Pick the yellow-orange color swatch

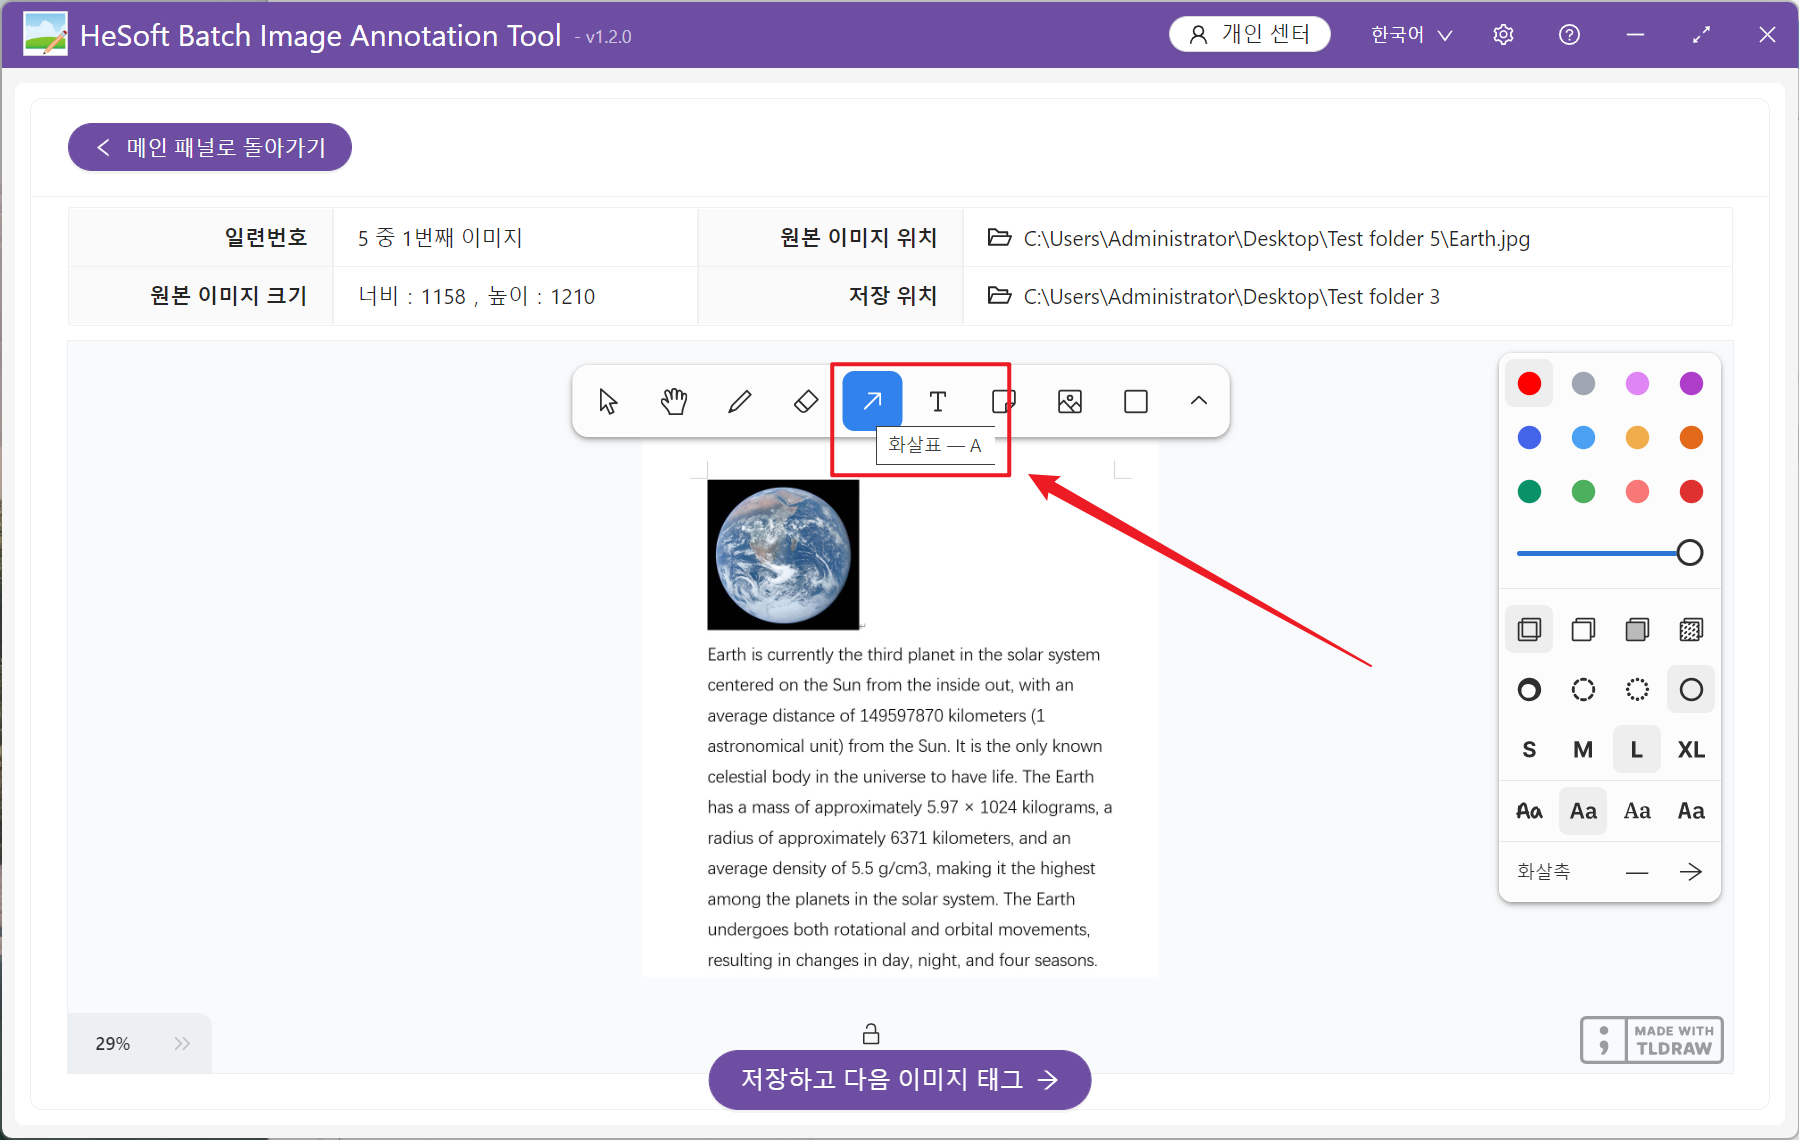(1637, 437)
